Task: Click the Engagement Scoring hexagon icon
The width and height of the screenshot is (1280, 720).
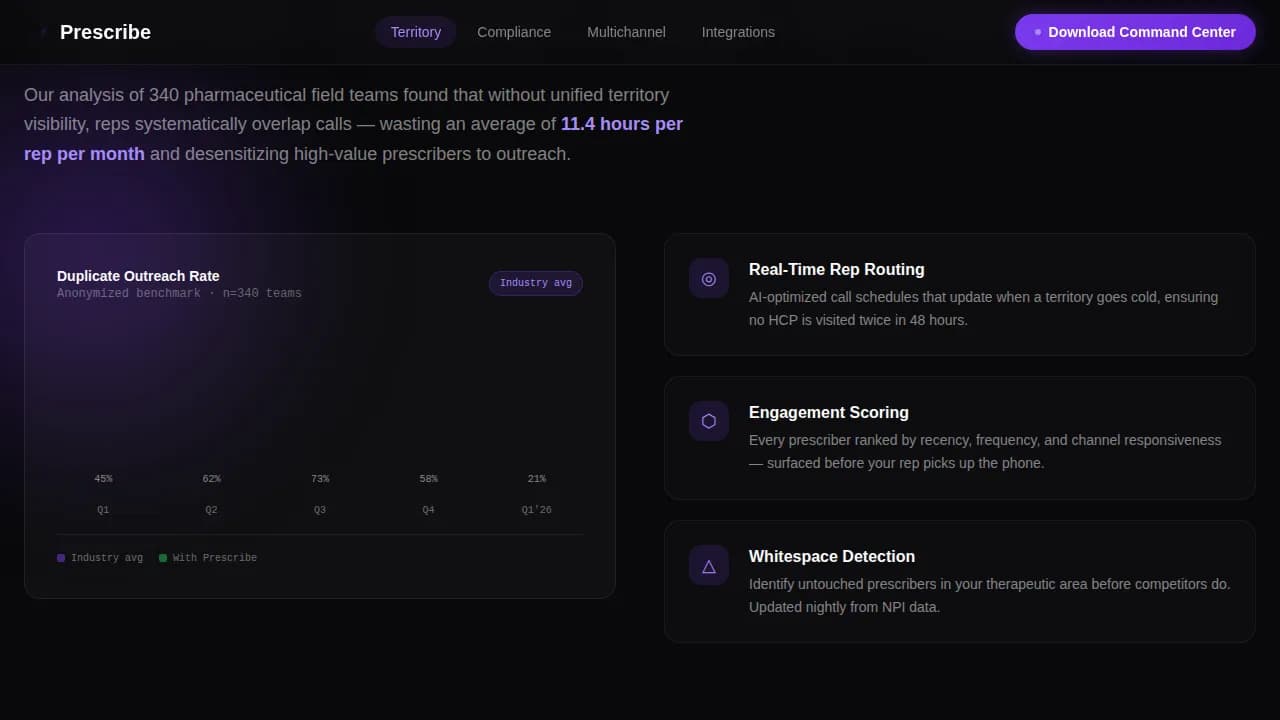Action: (x=709, y=422)
